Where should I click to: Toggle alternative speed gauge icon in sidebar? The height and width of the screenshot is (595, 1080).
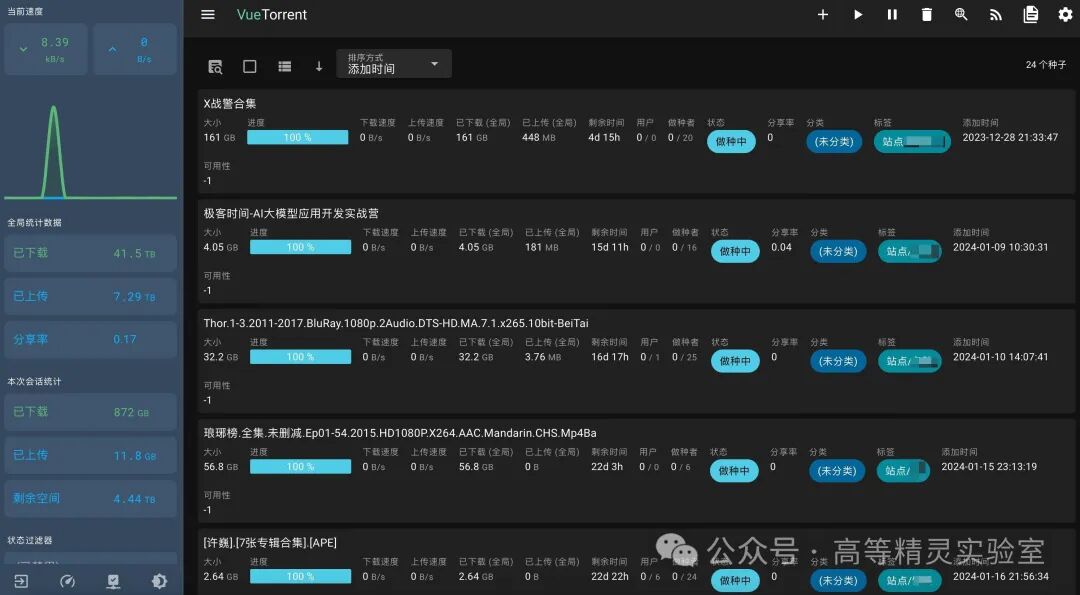(x=68, y=581)
